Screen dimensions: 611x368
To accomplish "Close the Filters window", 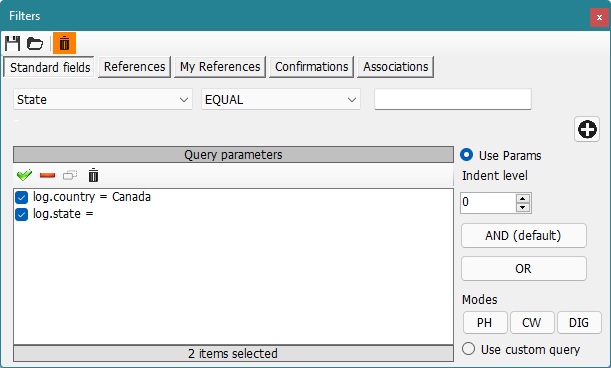I will (599, 17).
